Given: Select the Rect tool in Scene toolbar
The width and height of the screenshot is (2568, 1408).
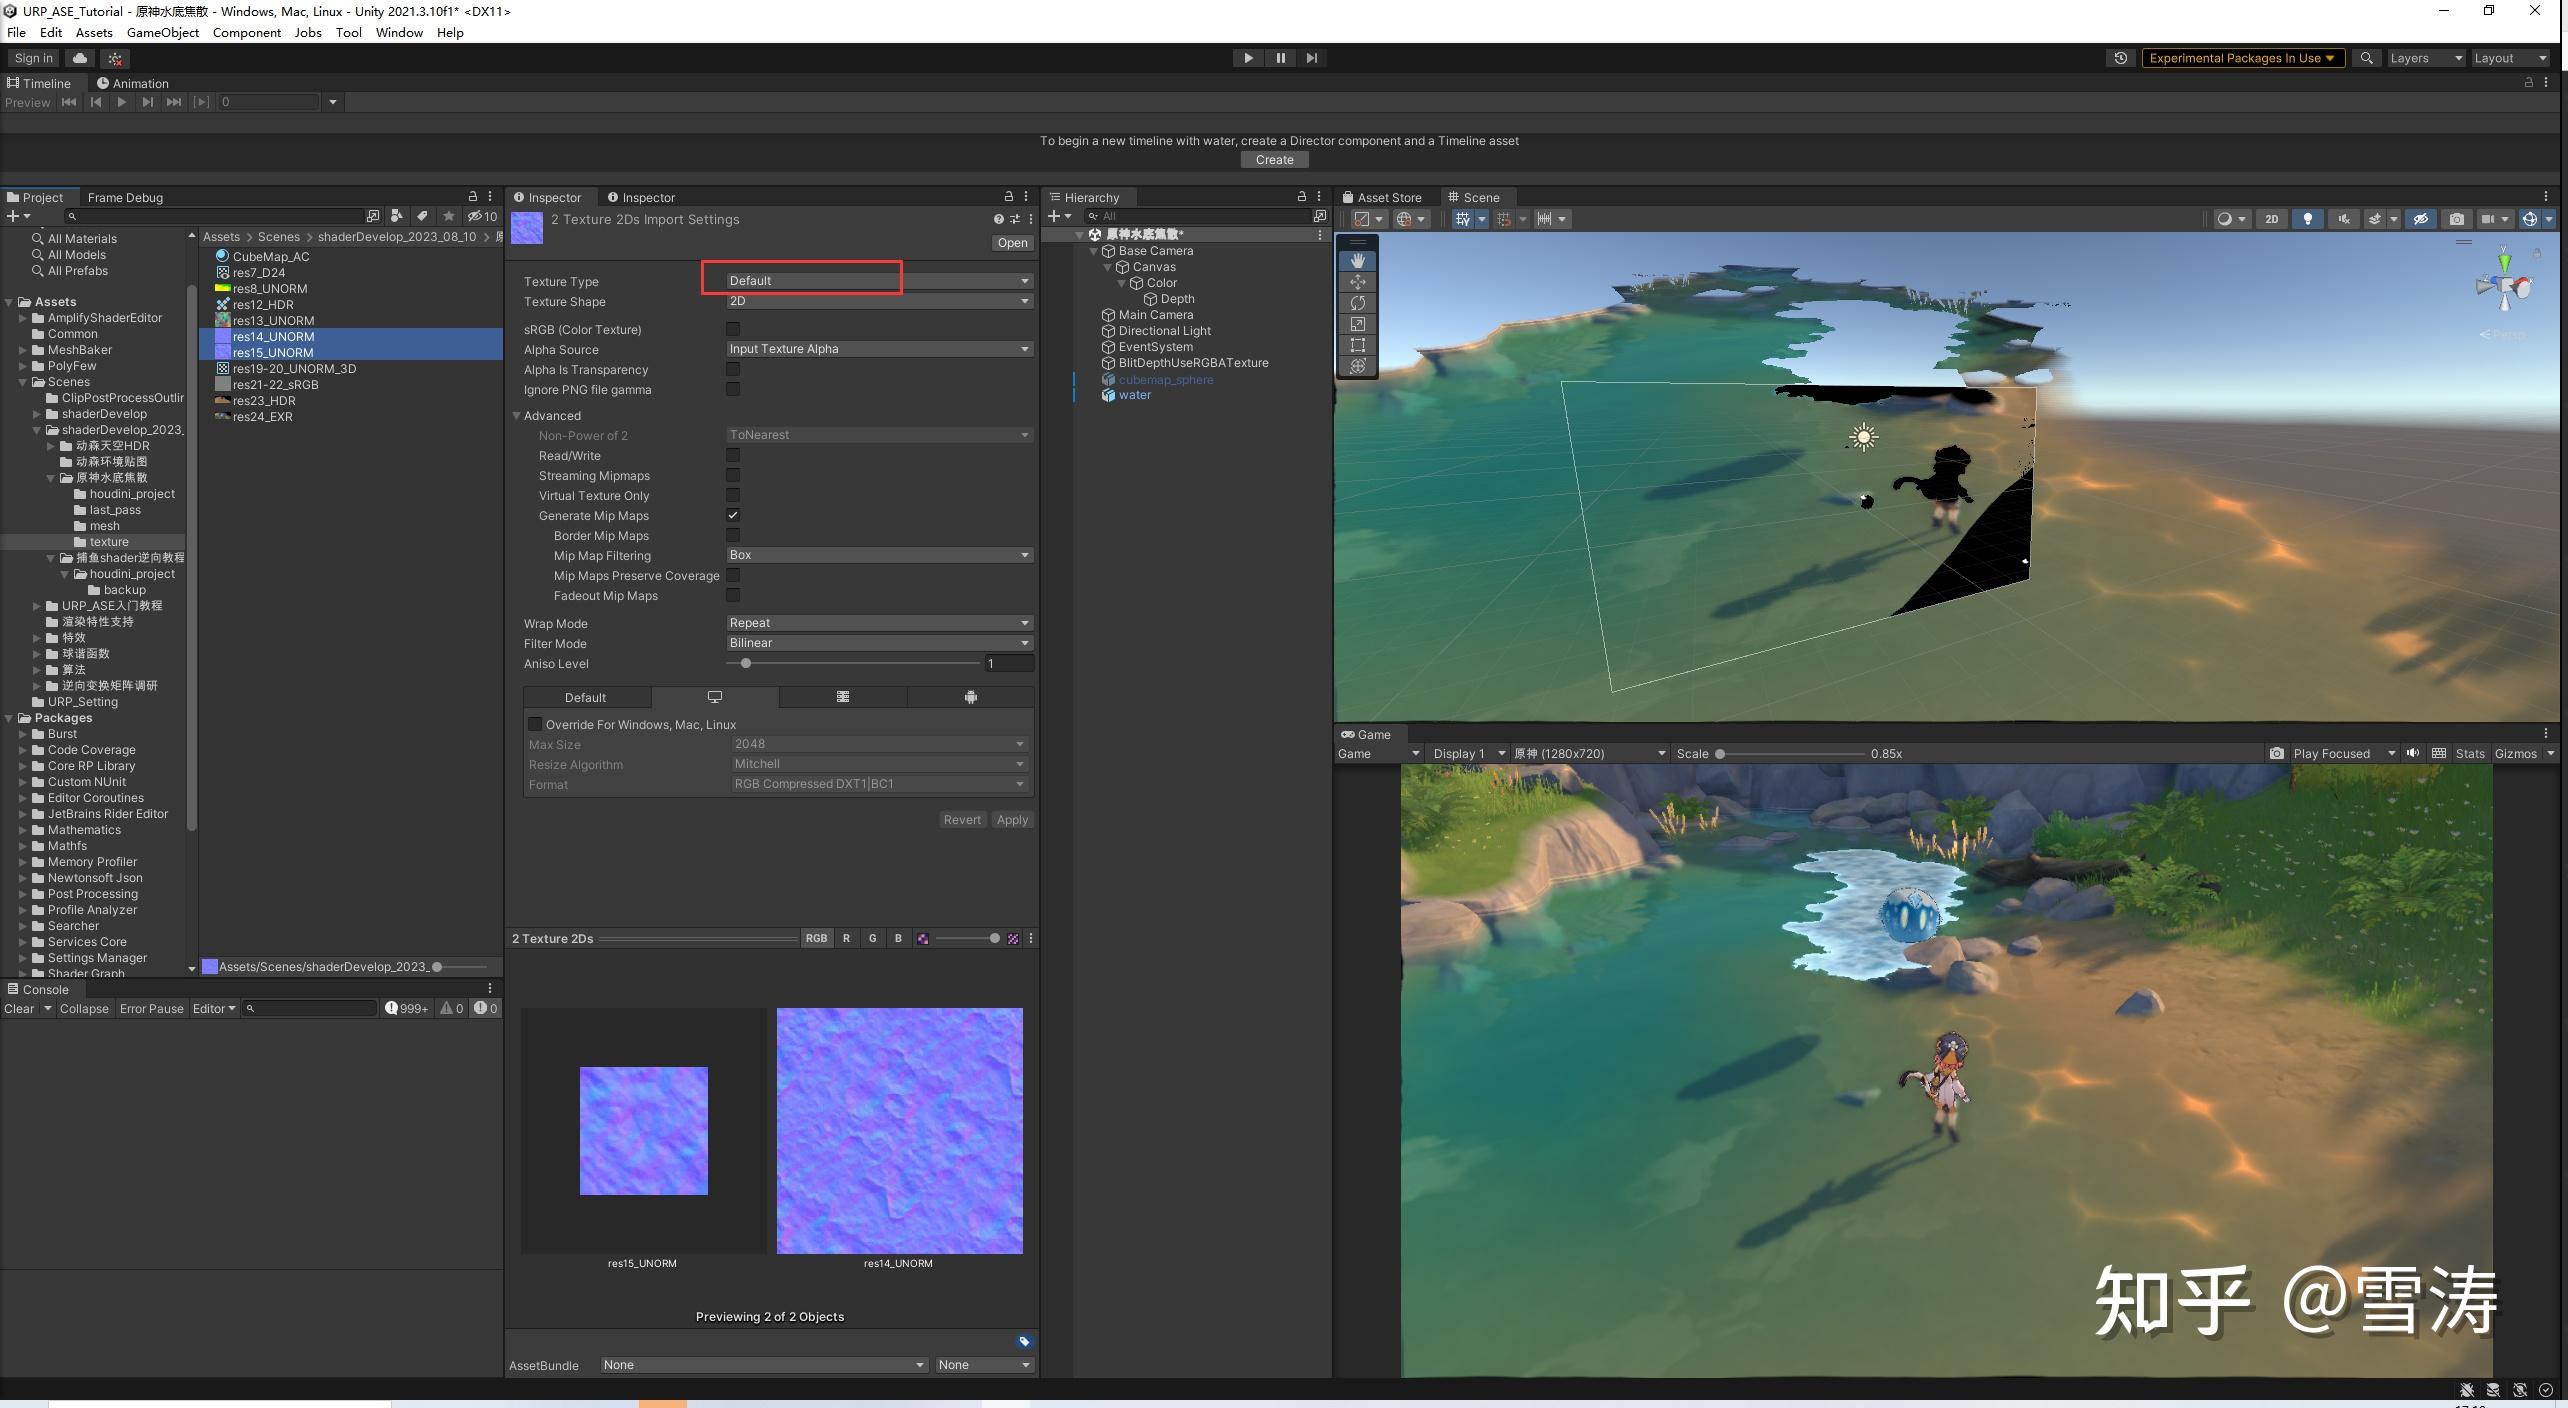Looking at the screenshot, I should (x=1357, y=345).
